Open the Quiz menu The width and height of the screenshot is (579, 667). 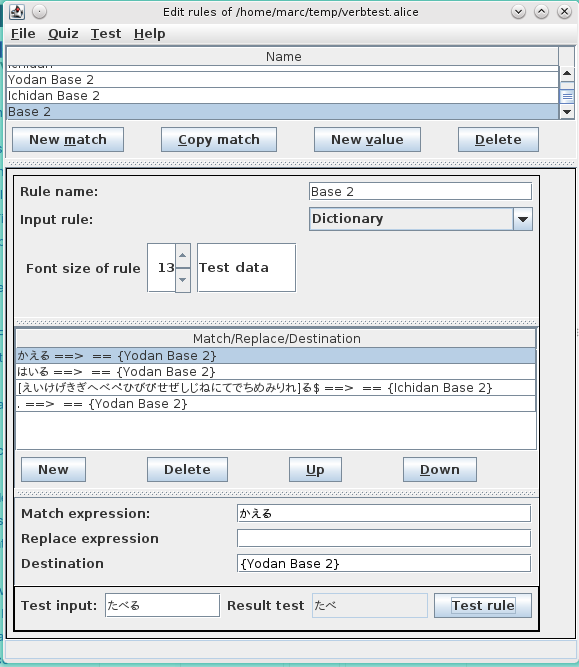pos(63,34)
